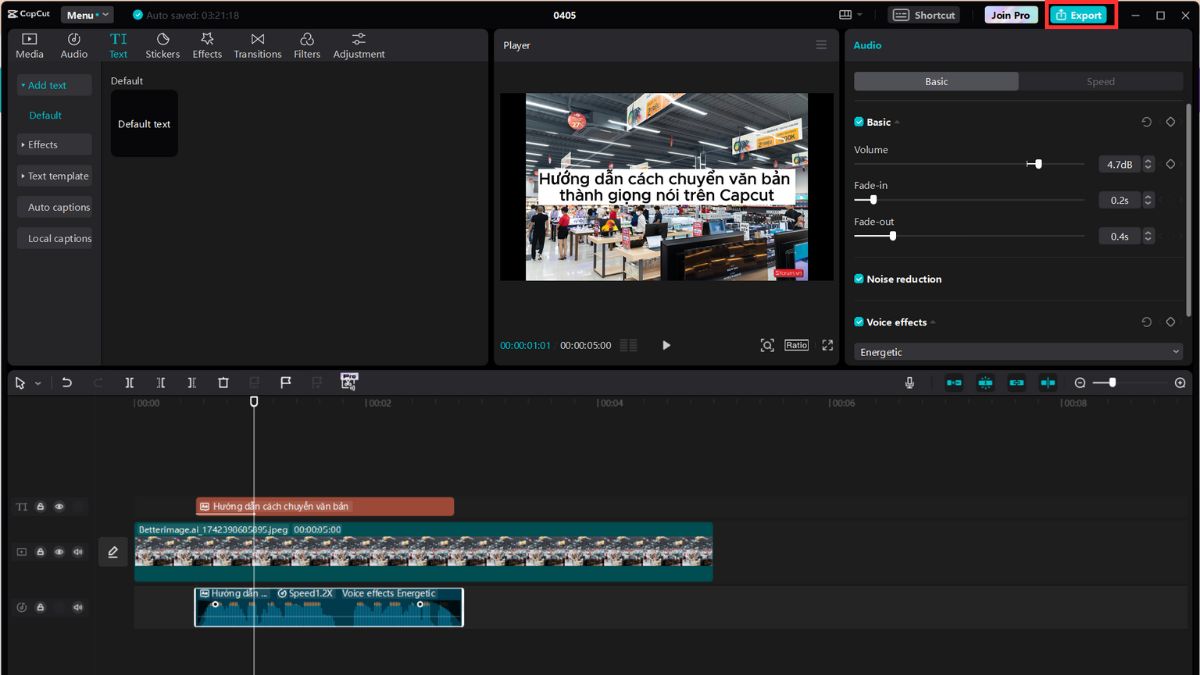Open Local captions
This screenshot has width=1200, height=675.
[x=54, y=238]
